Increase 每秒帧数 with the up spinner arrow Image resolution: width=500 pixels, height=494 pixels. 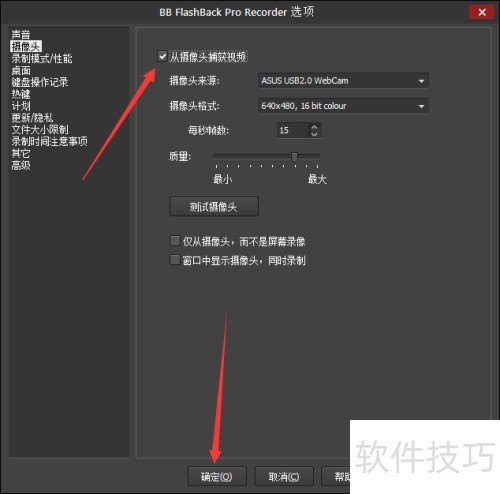pyautogui.click(x=314, y=127)
